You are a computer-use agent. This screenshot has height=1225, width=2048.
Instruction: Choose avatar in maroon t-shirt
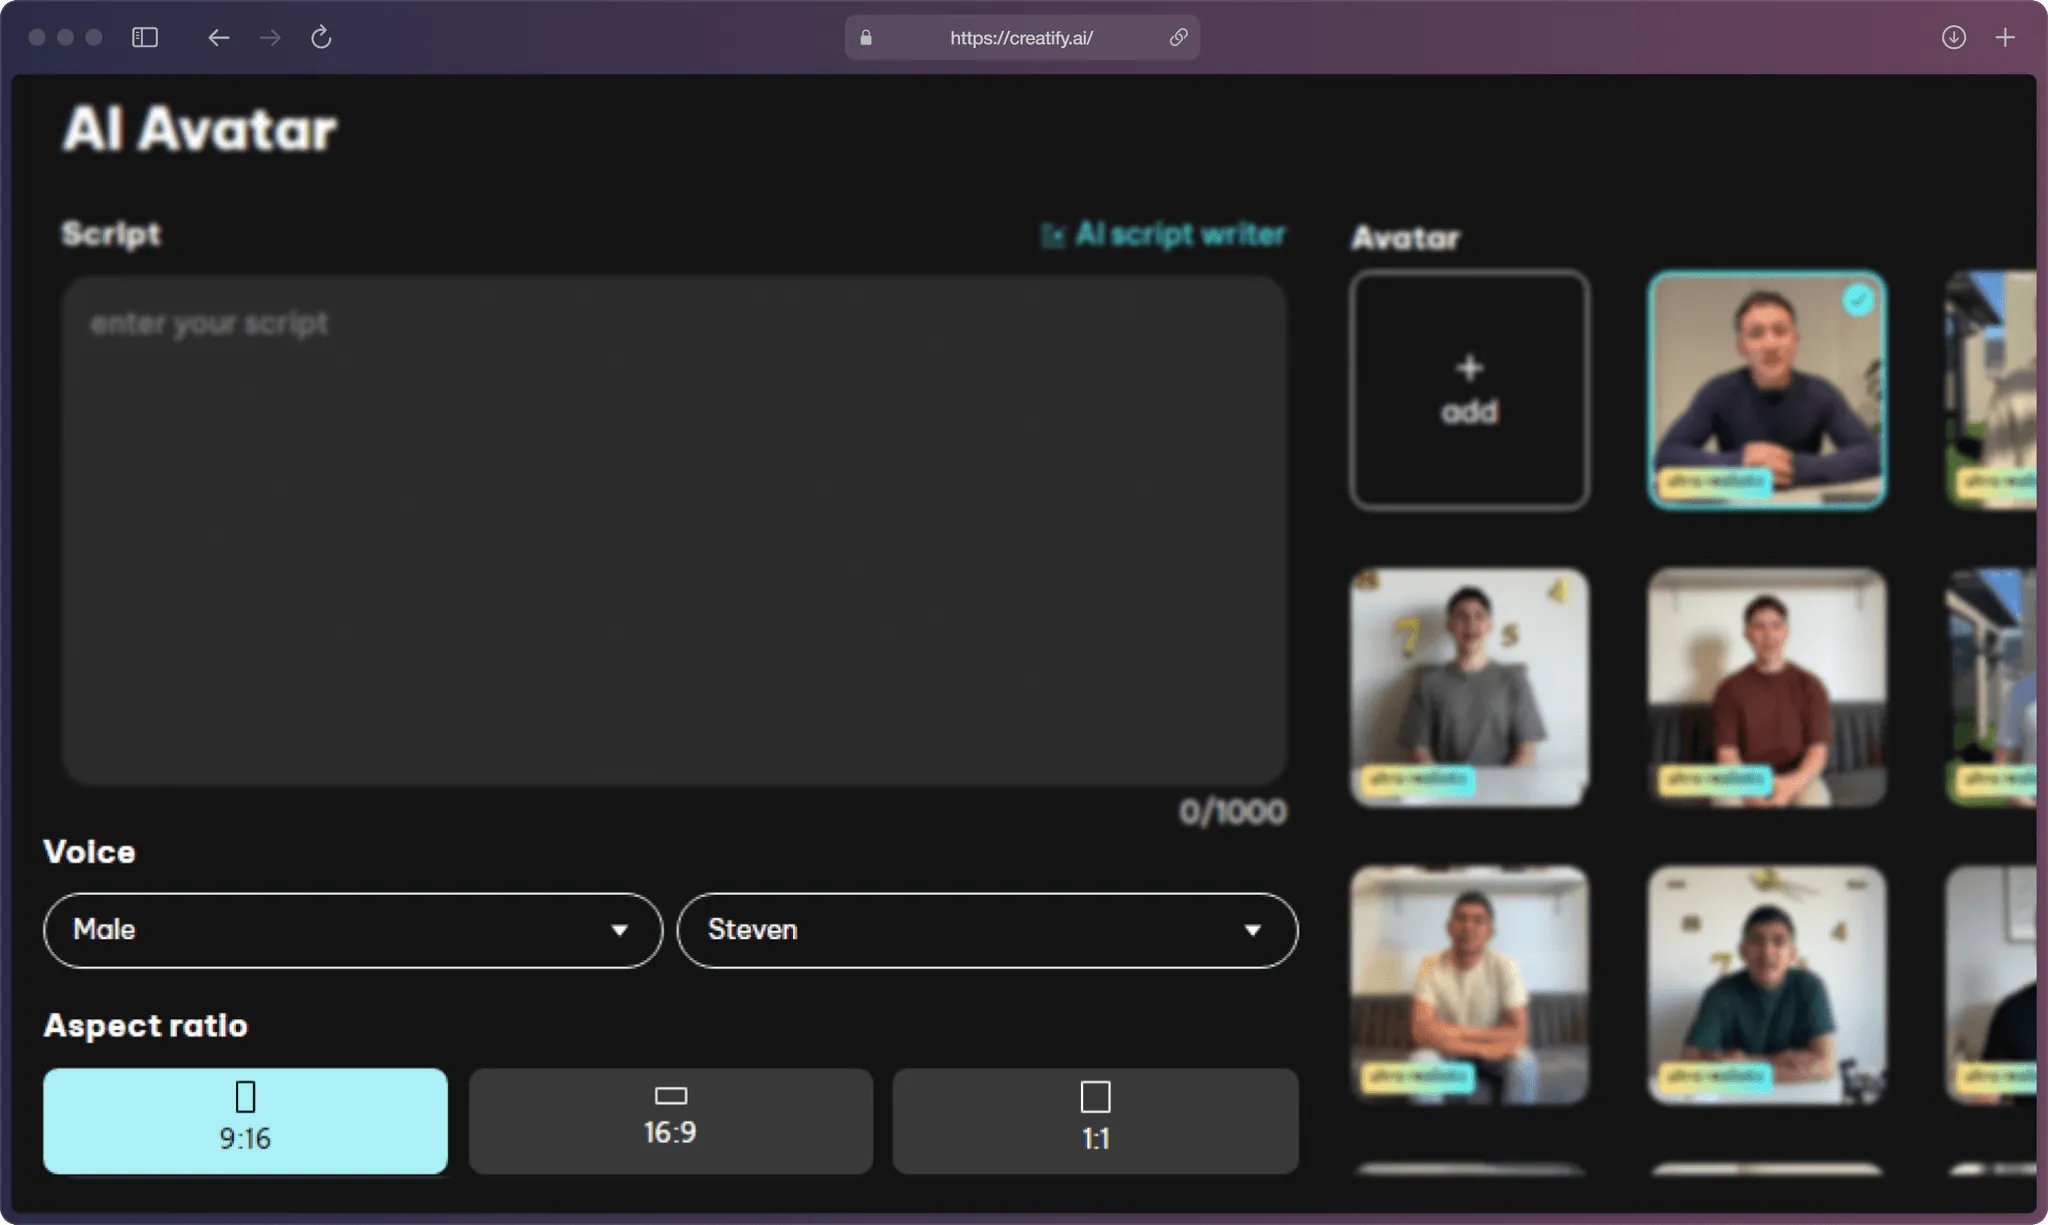(1767, 687)
